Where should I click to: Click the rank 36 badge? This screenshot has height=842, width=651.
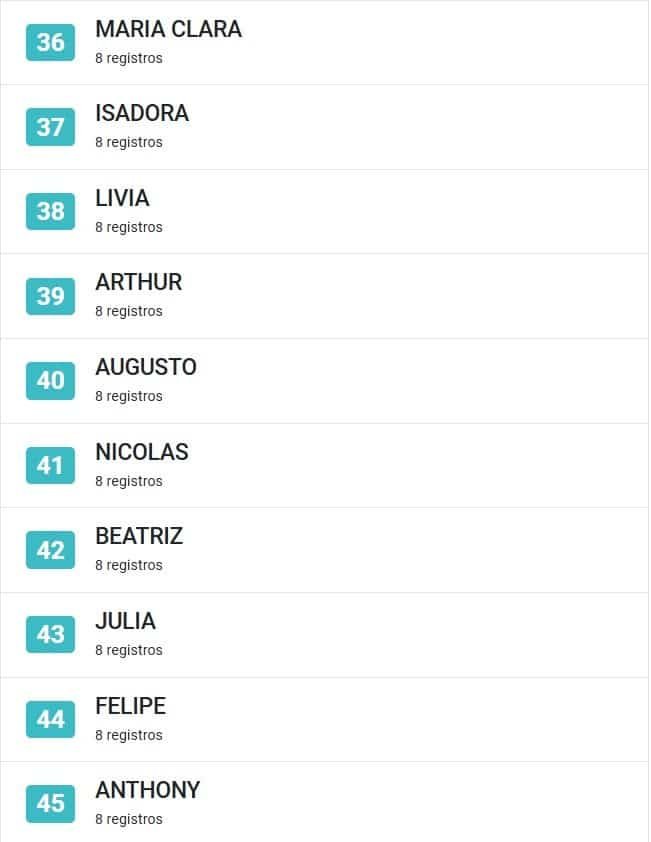(x=50, y=42)
